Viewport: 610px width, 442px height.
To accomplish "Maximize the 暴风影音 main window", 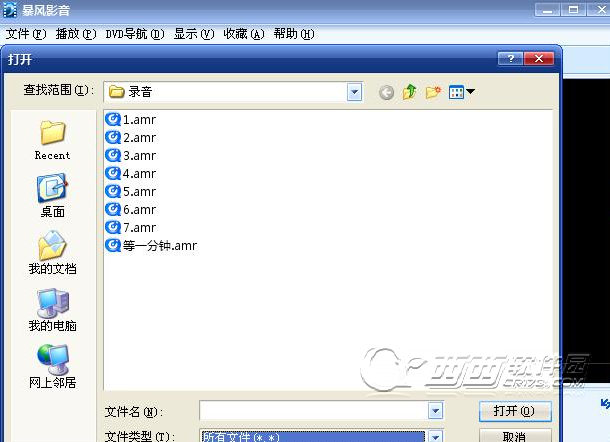I will pyautogui.click(x=573, y=10).
